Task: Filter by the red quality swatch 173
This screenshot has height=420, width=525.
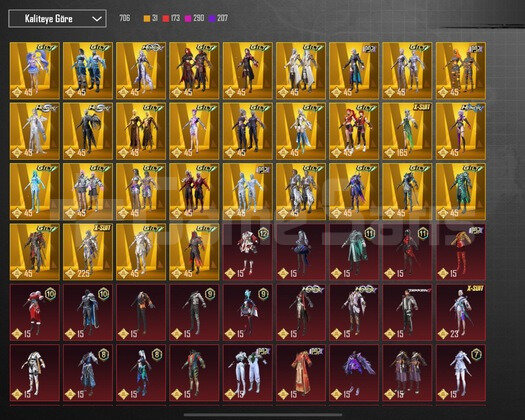Action: [171, 18]
